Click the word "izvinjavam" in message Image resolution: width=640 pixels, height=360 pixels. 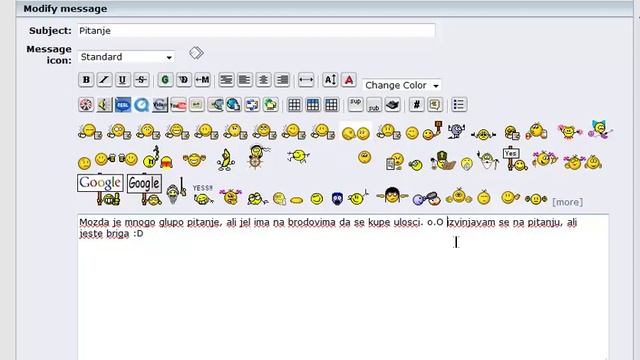click(472, 222)
